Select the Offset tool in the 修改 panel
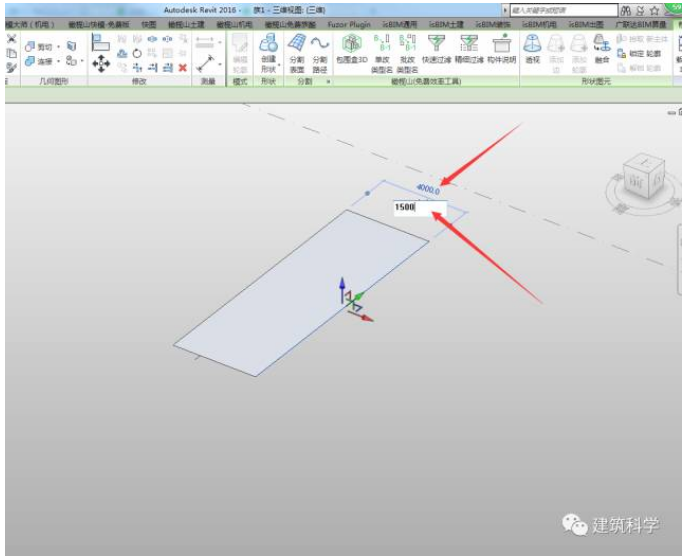Viewport: 690px width, 558px height. click(122, 54)
